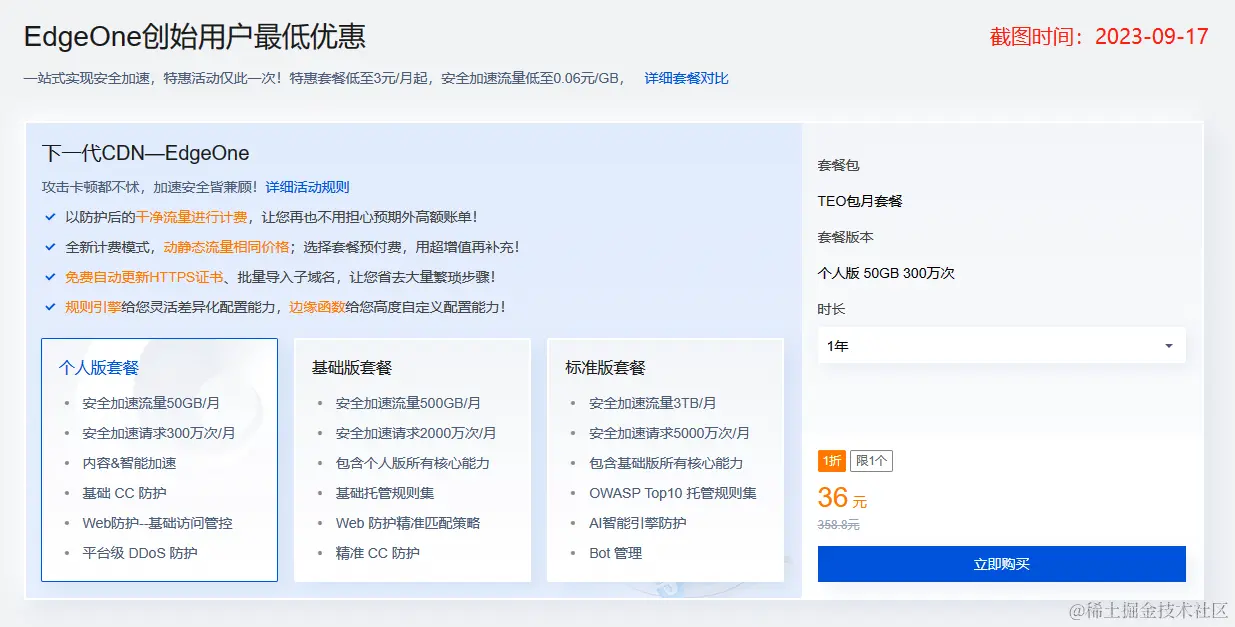Screen dimensions: 1235x627
Task: Click the TEO包月套餐 value
Action: (860, 201)
